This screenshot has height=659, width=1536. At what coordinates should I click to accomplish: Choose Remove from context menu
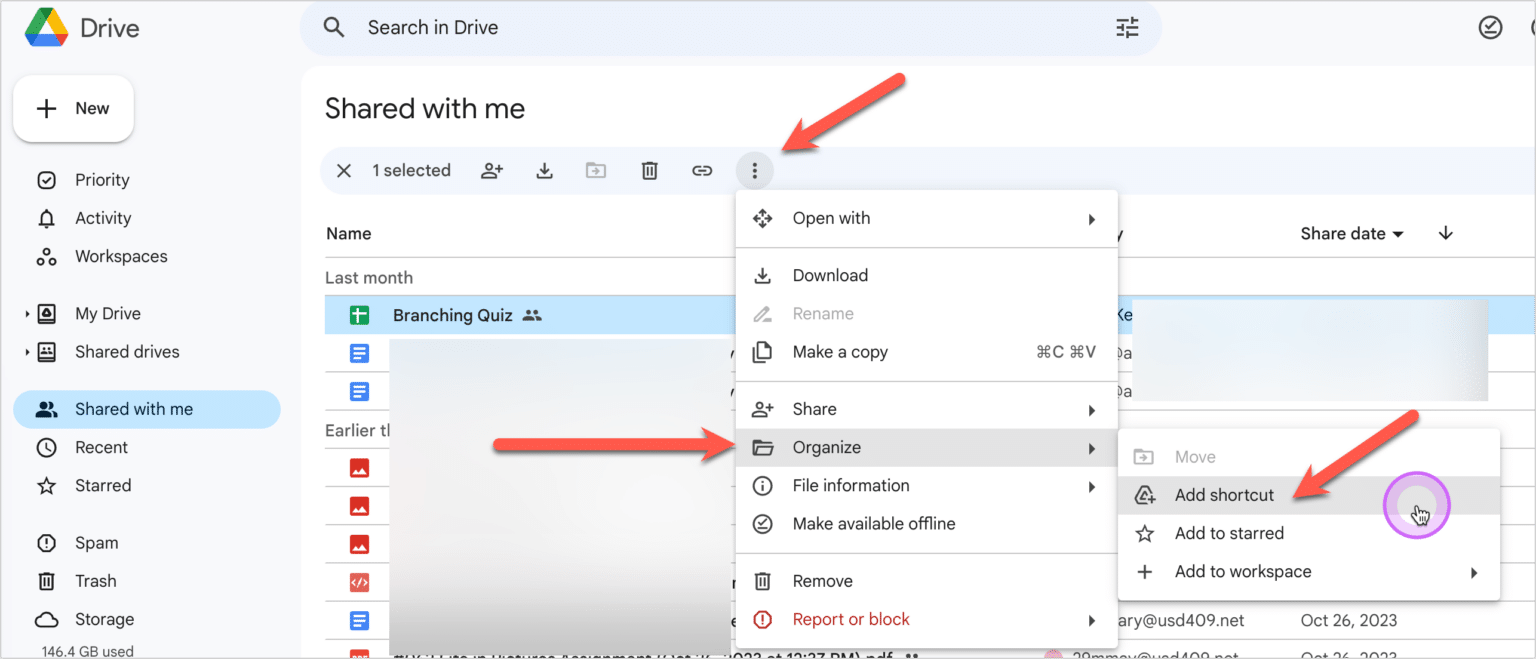pos(926,581)
